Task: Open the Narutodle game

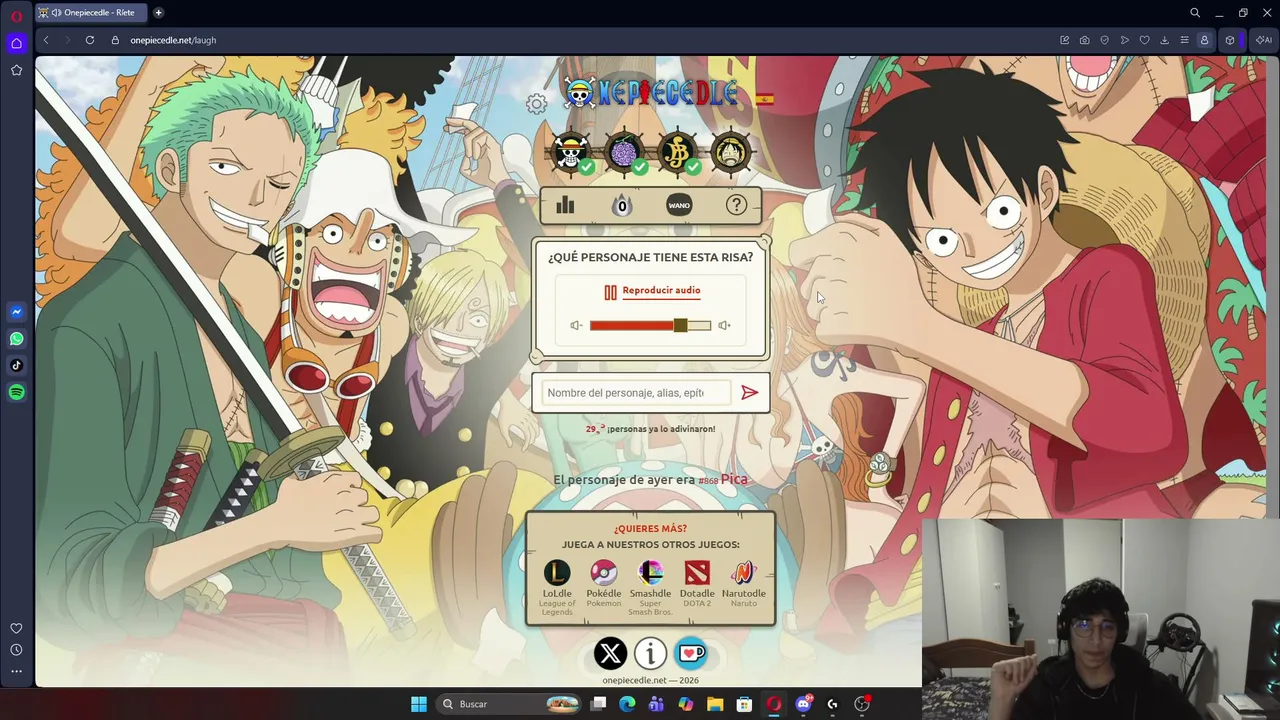Action: click(744, 584)
